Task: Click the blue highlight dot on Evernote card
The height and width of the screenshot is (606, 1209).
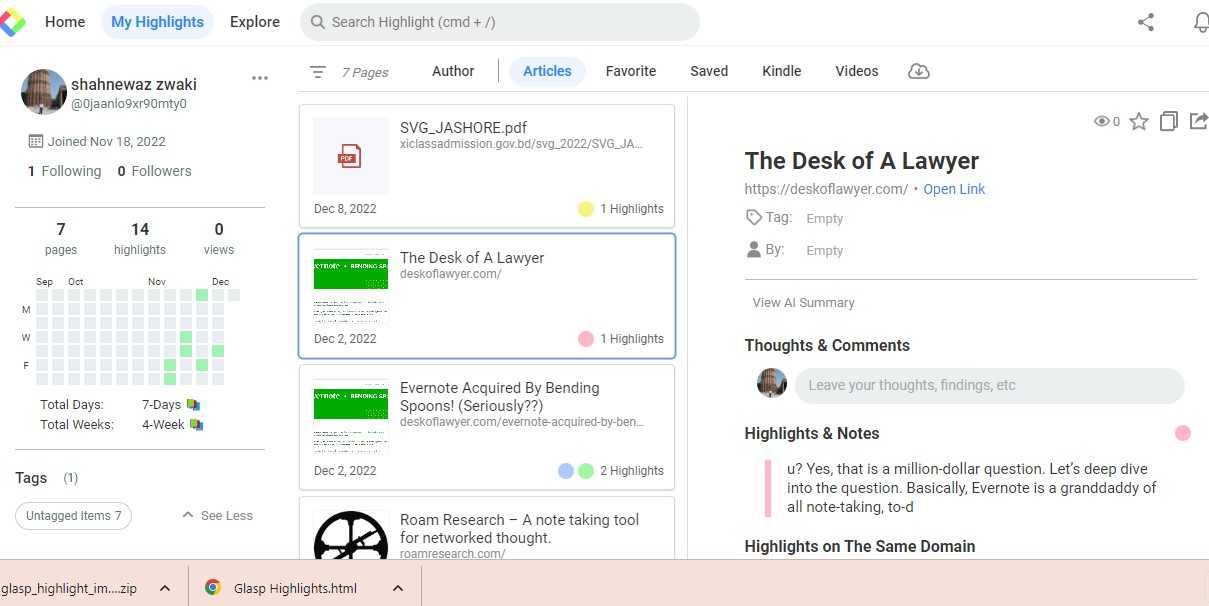Action: (566, 471)
